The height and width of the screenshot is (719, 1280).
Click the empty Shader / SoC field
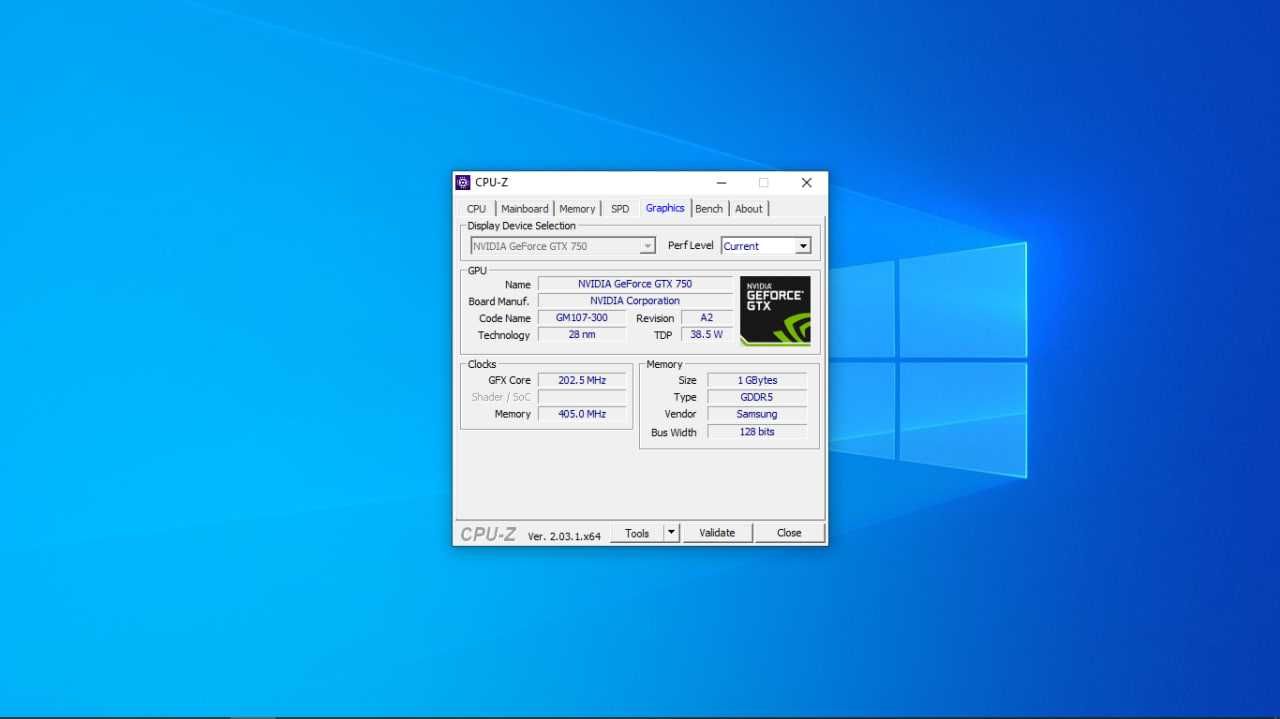(582, 397)
